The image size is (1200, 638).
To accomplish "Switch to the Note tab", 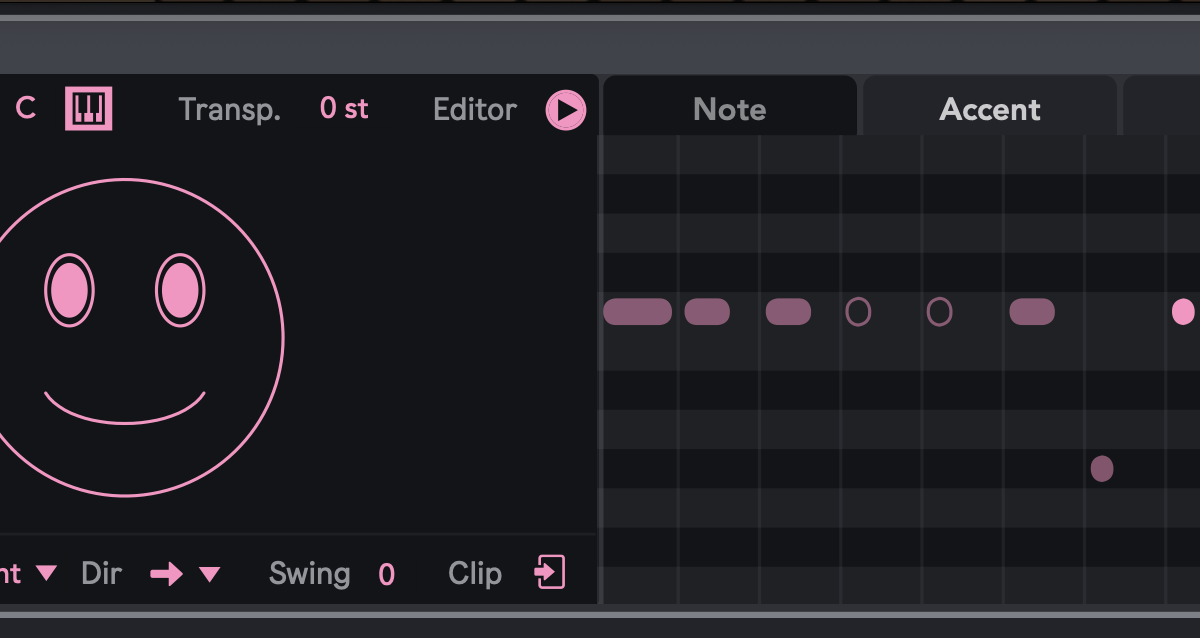I will [729, 109].
